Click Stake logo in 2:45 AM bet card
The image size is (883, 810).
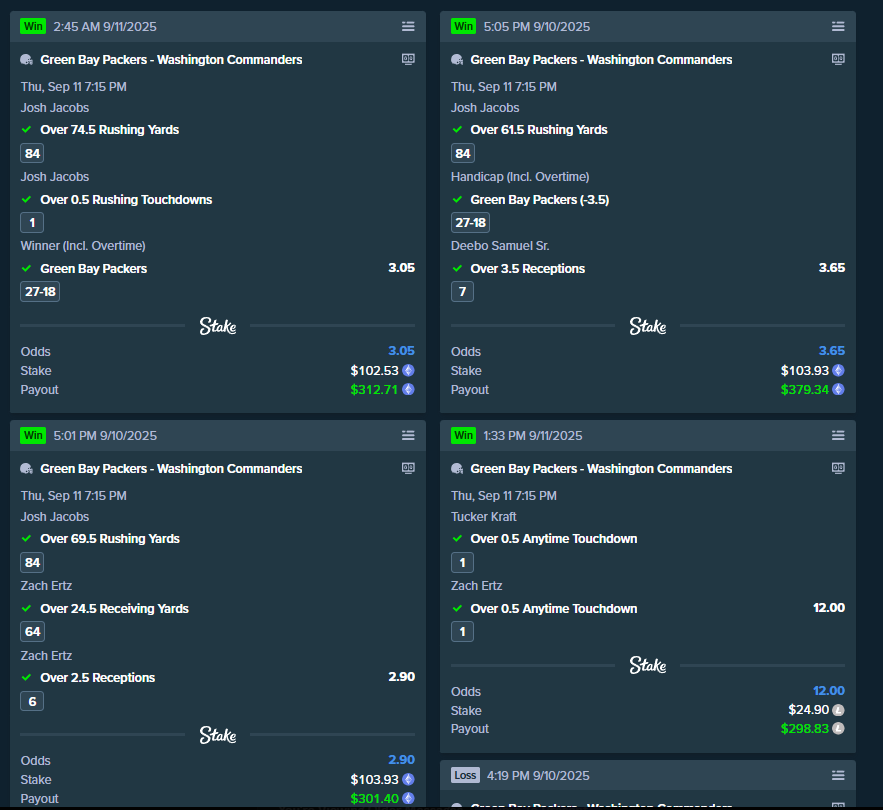tap(217, 326)
